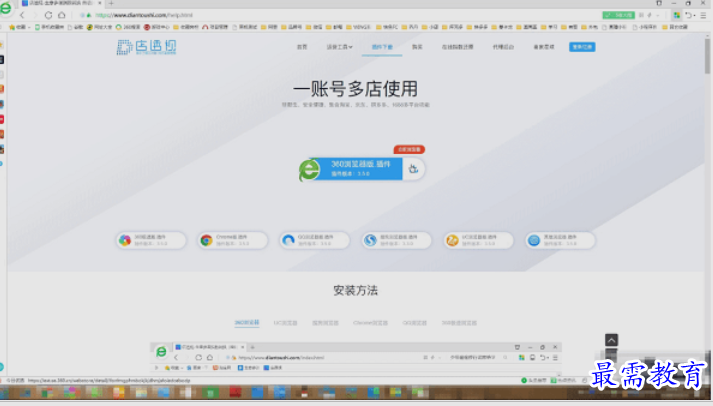Click the first taskbar icon at bottom-left

pos(4,392)
